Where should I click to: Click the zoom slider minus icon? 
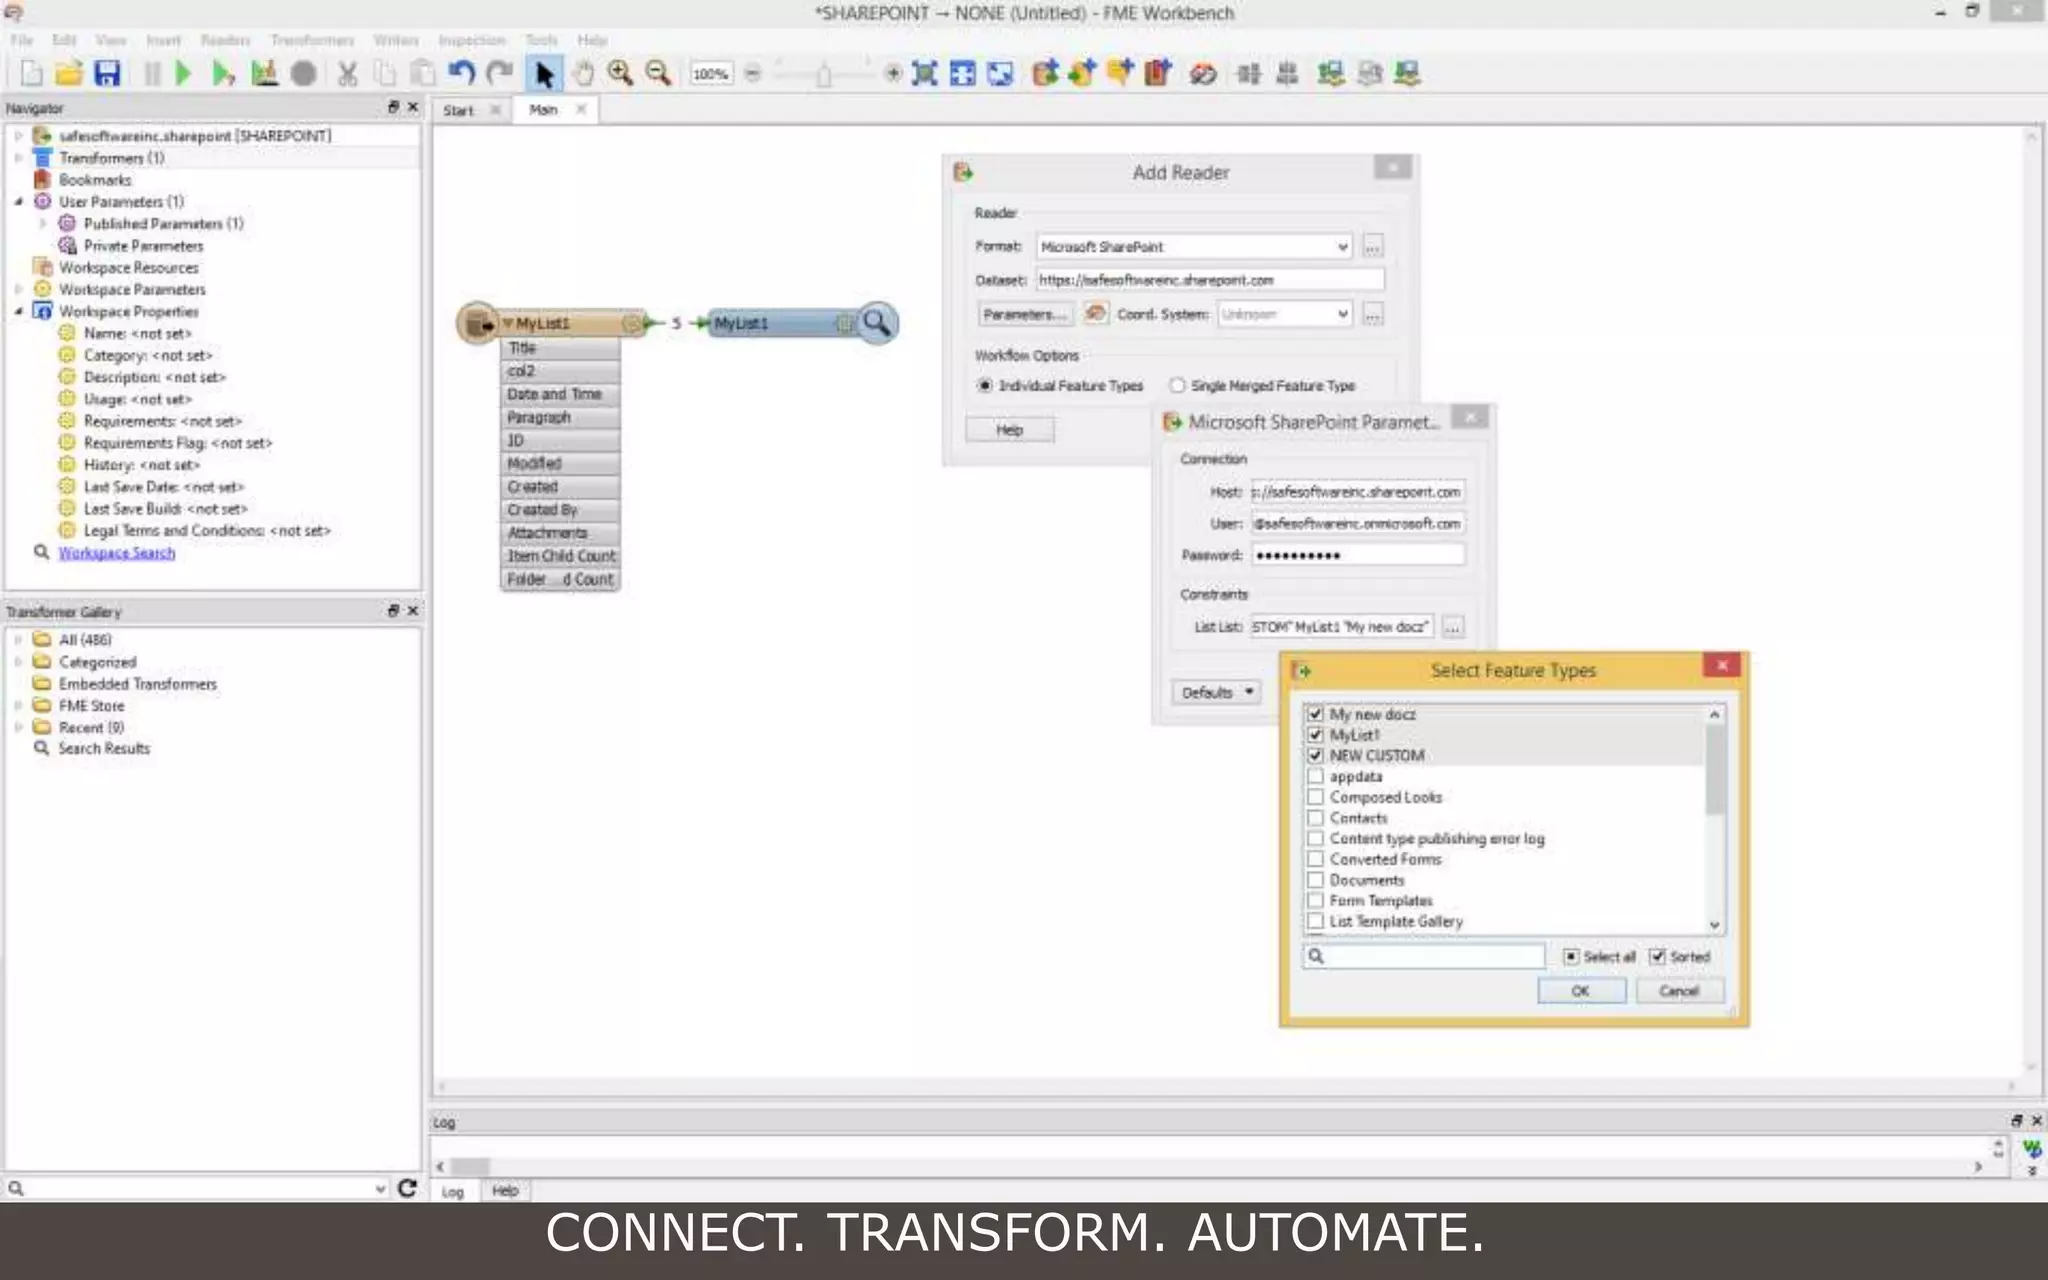753,73
